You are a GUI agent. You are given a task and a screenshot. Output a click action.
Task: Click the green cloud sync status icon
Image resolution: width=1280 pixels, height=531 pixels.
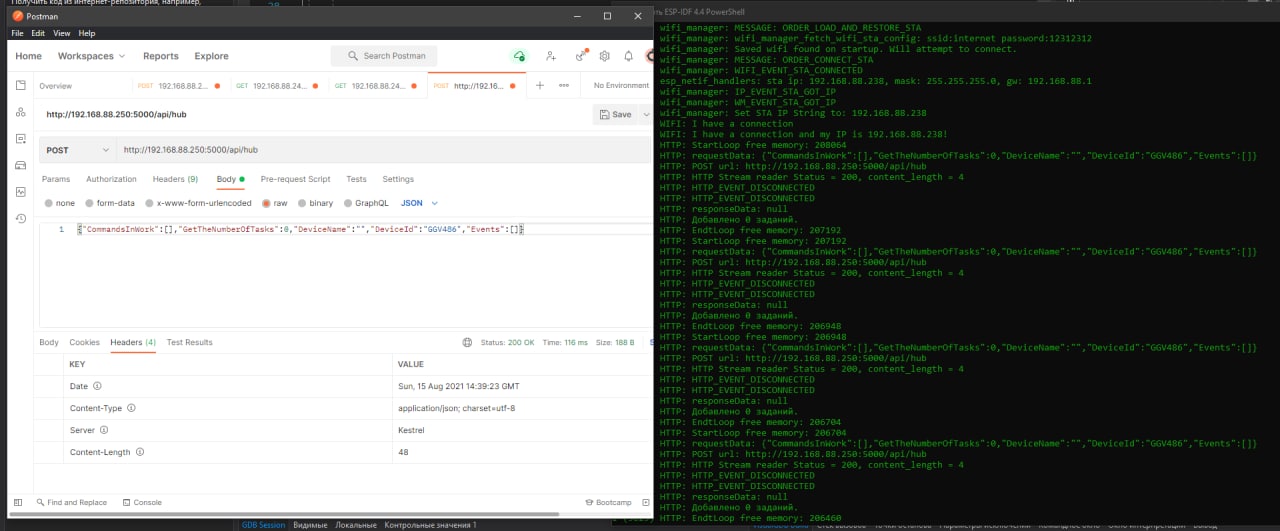(518, 56)
